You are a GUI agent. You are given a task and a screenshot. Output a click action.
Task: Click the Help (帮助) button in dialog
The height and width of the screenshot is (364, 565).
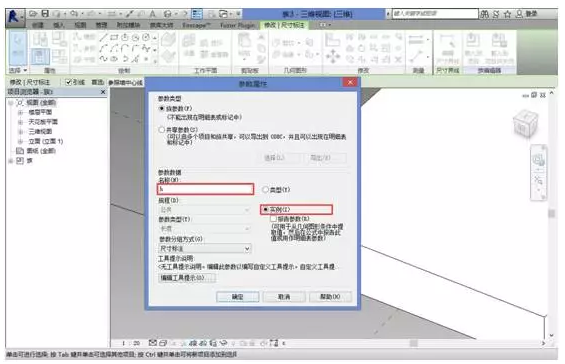point(330,297)
